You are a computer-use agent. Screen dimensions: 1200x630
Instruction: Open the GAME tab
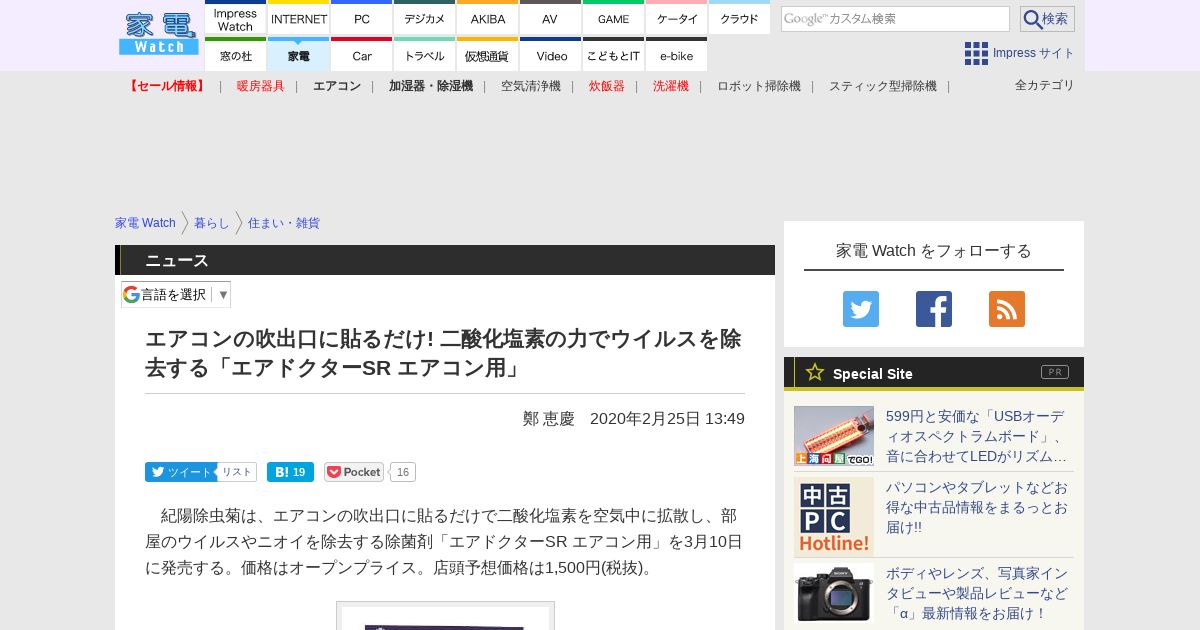point(614,19)
